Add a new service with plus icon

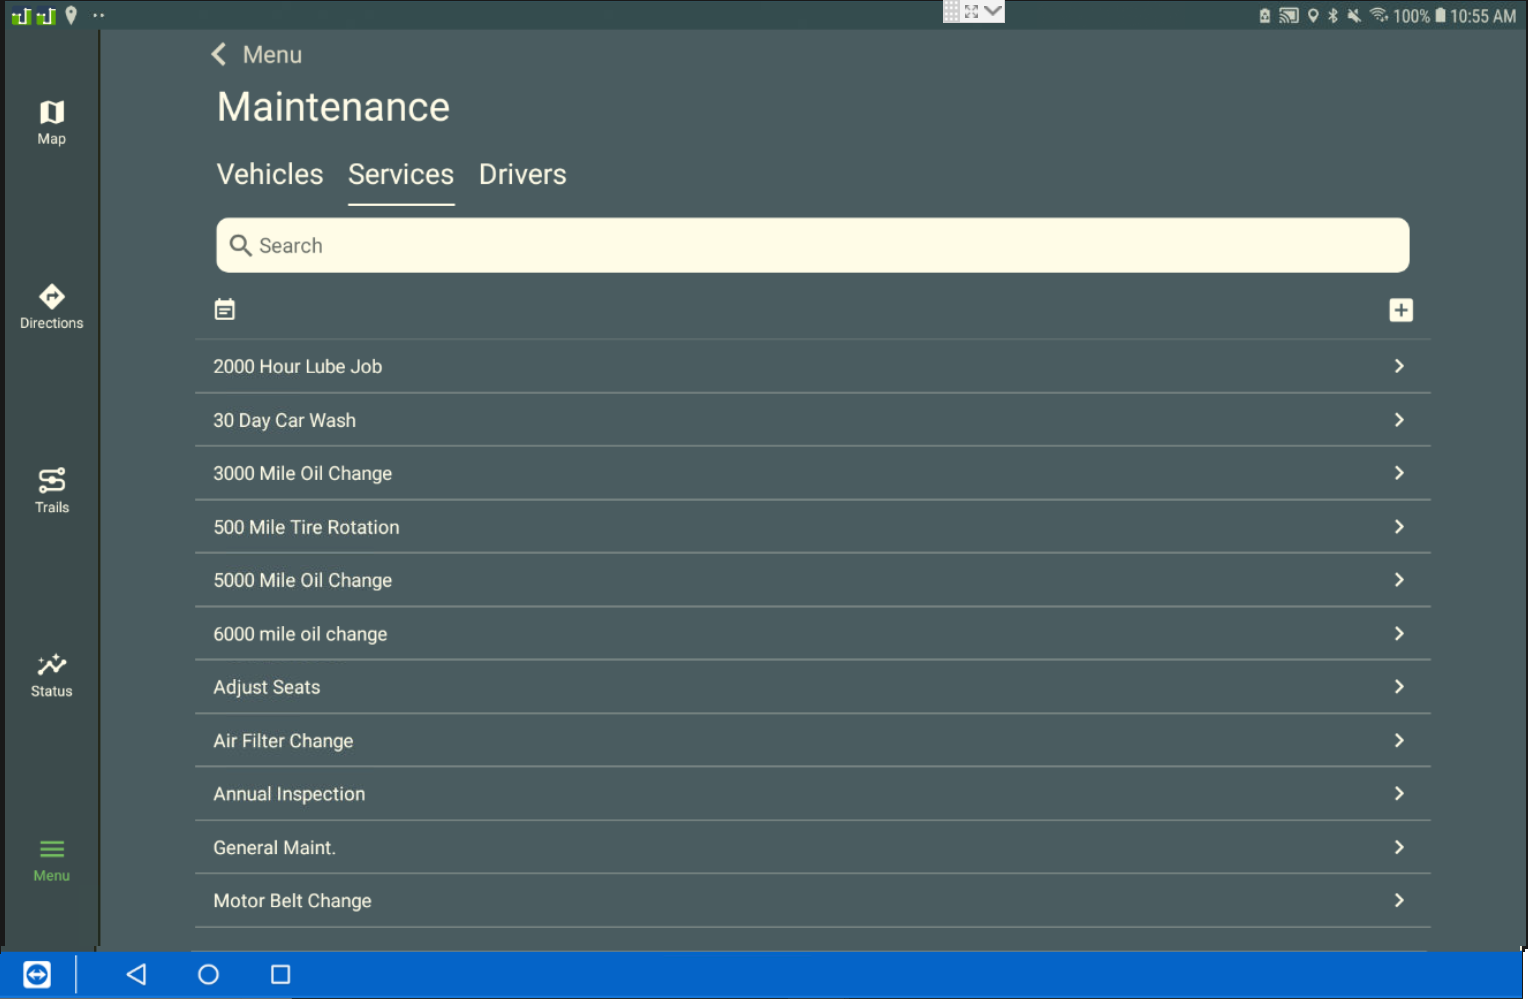point(1400,310)
